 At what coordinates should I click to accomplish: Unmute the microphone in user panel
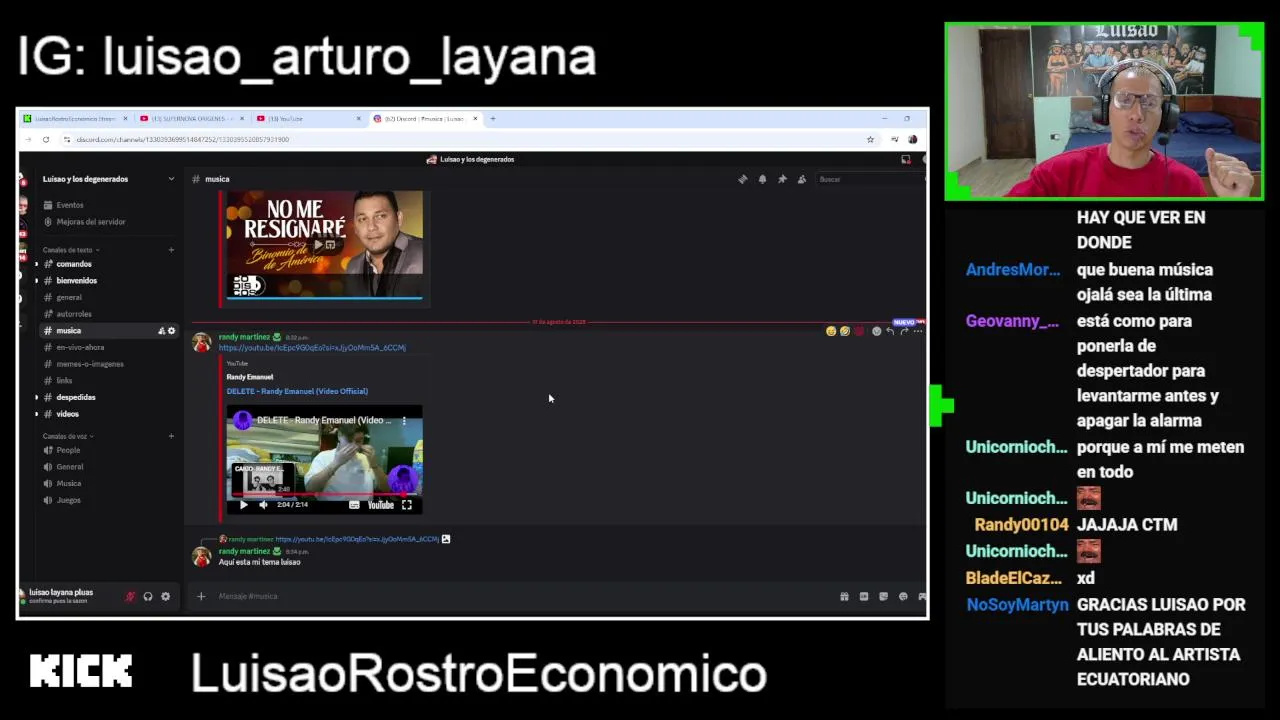pyautogui.click(x=129, y=597)
